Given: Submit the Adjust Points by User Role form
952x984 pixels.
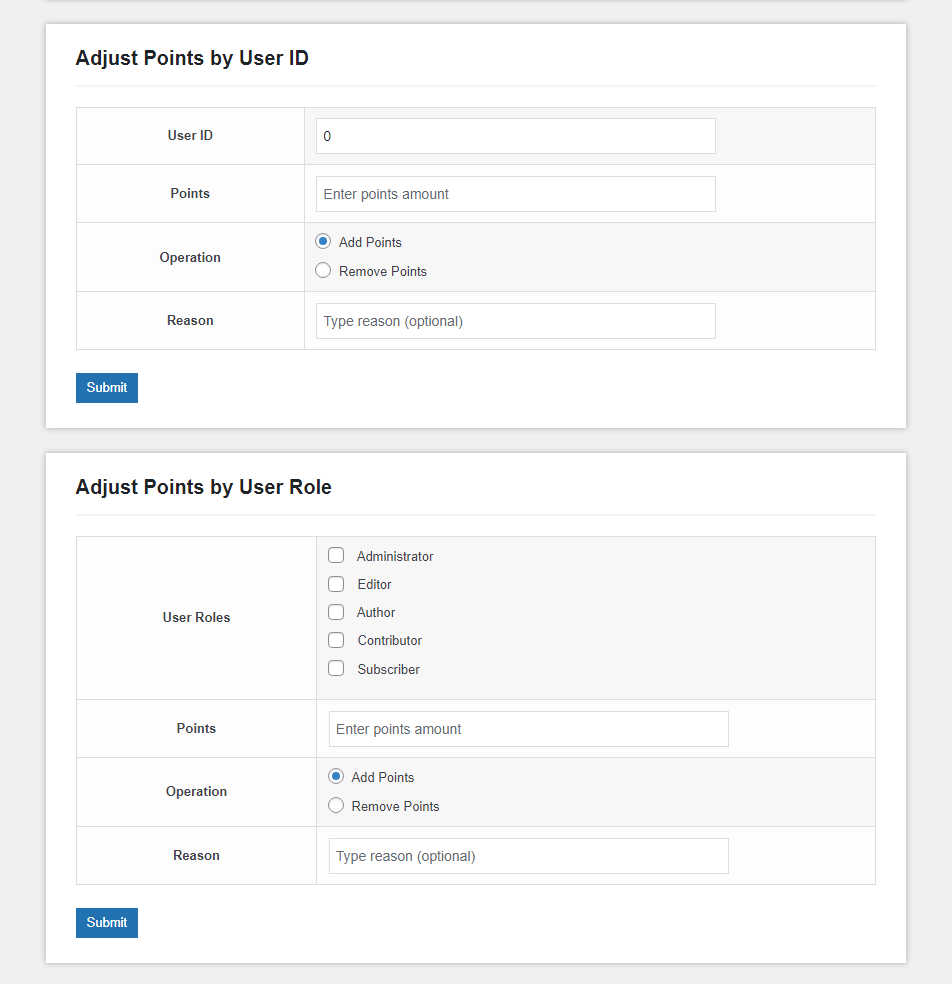Looking at the screenshot, I should point(107,923).
